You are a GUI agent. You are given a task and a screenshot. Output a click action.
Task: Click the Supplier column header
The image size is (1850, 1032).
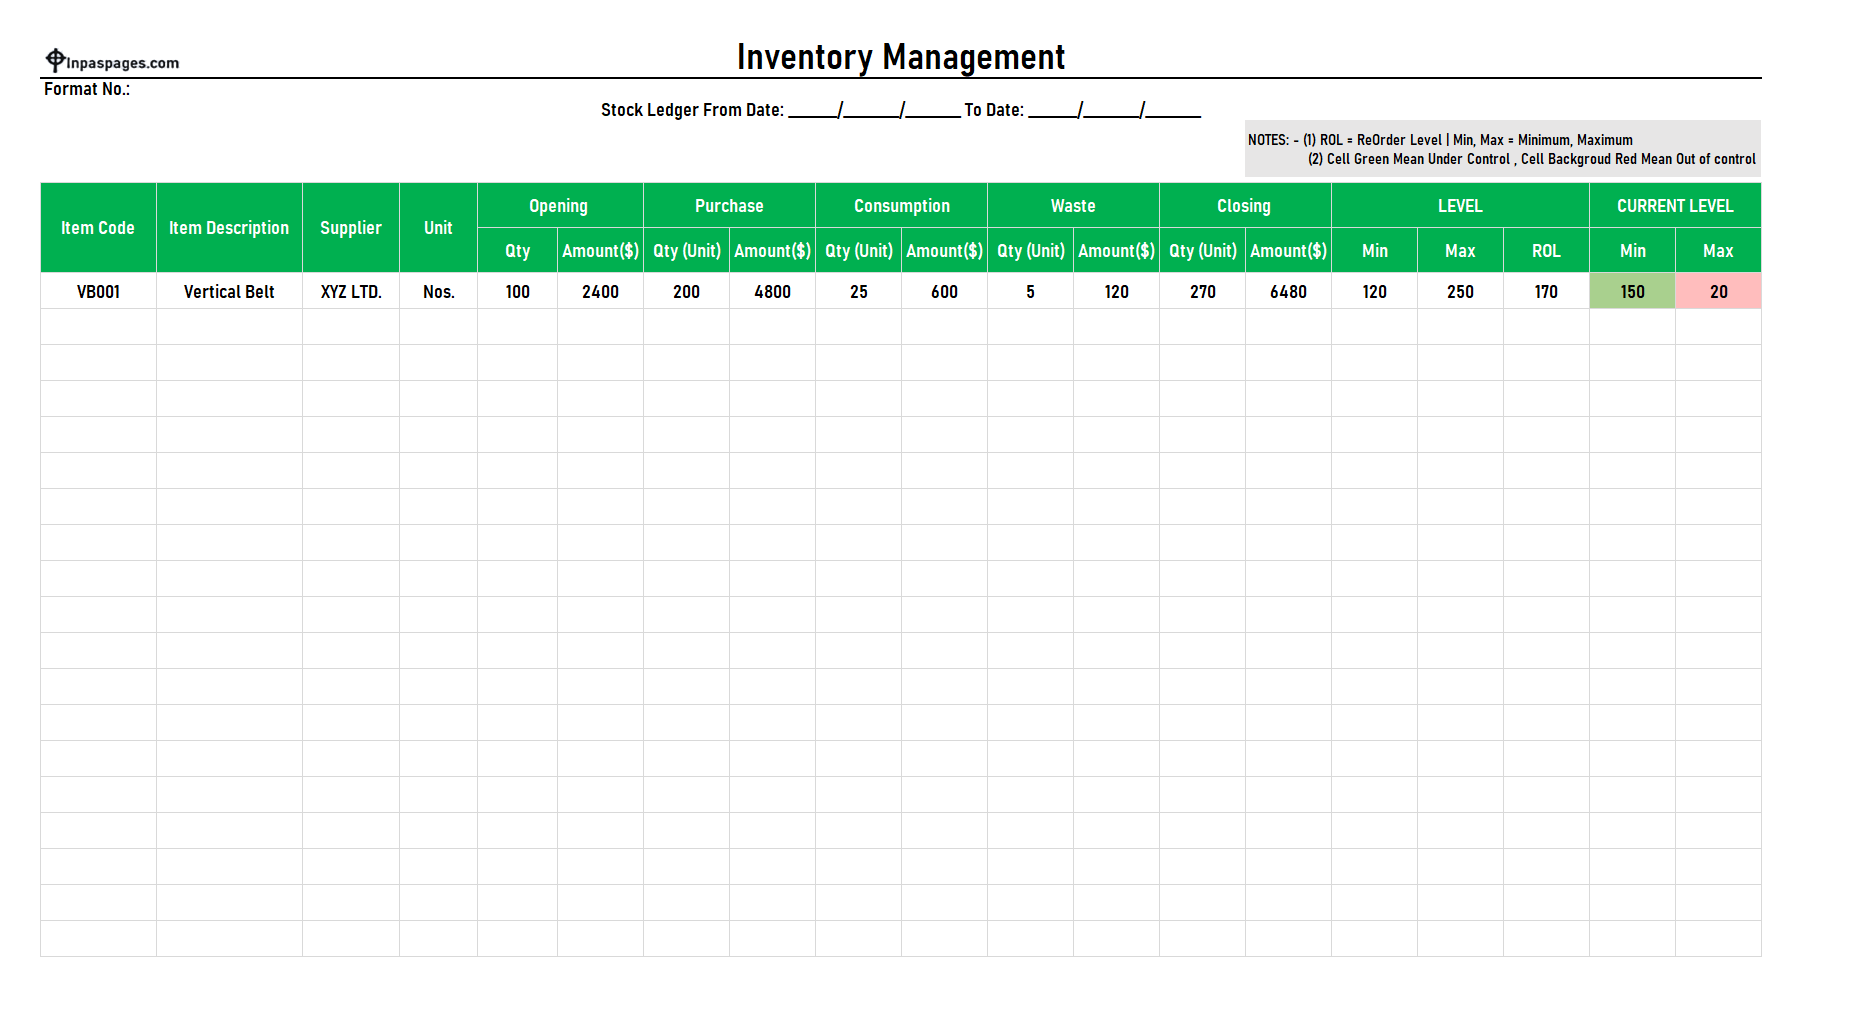click(351, 228)
